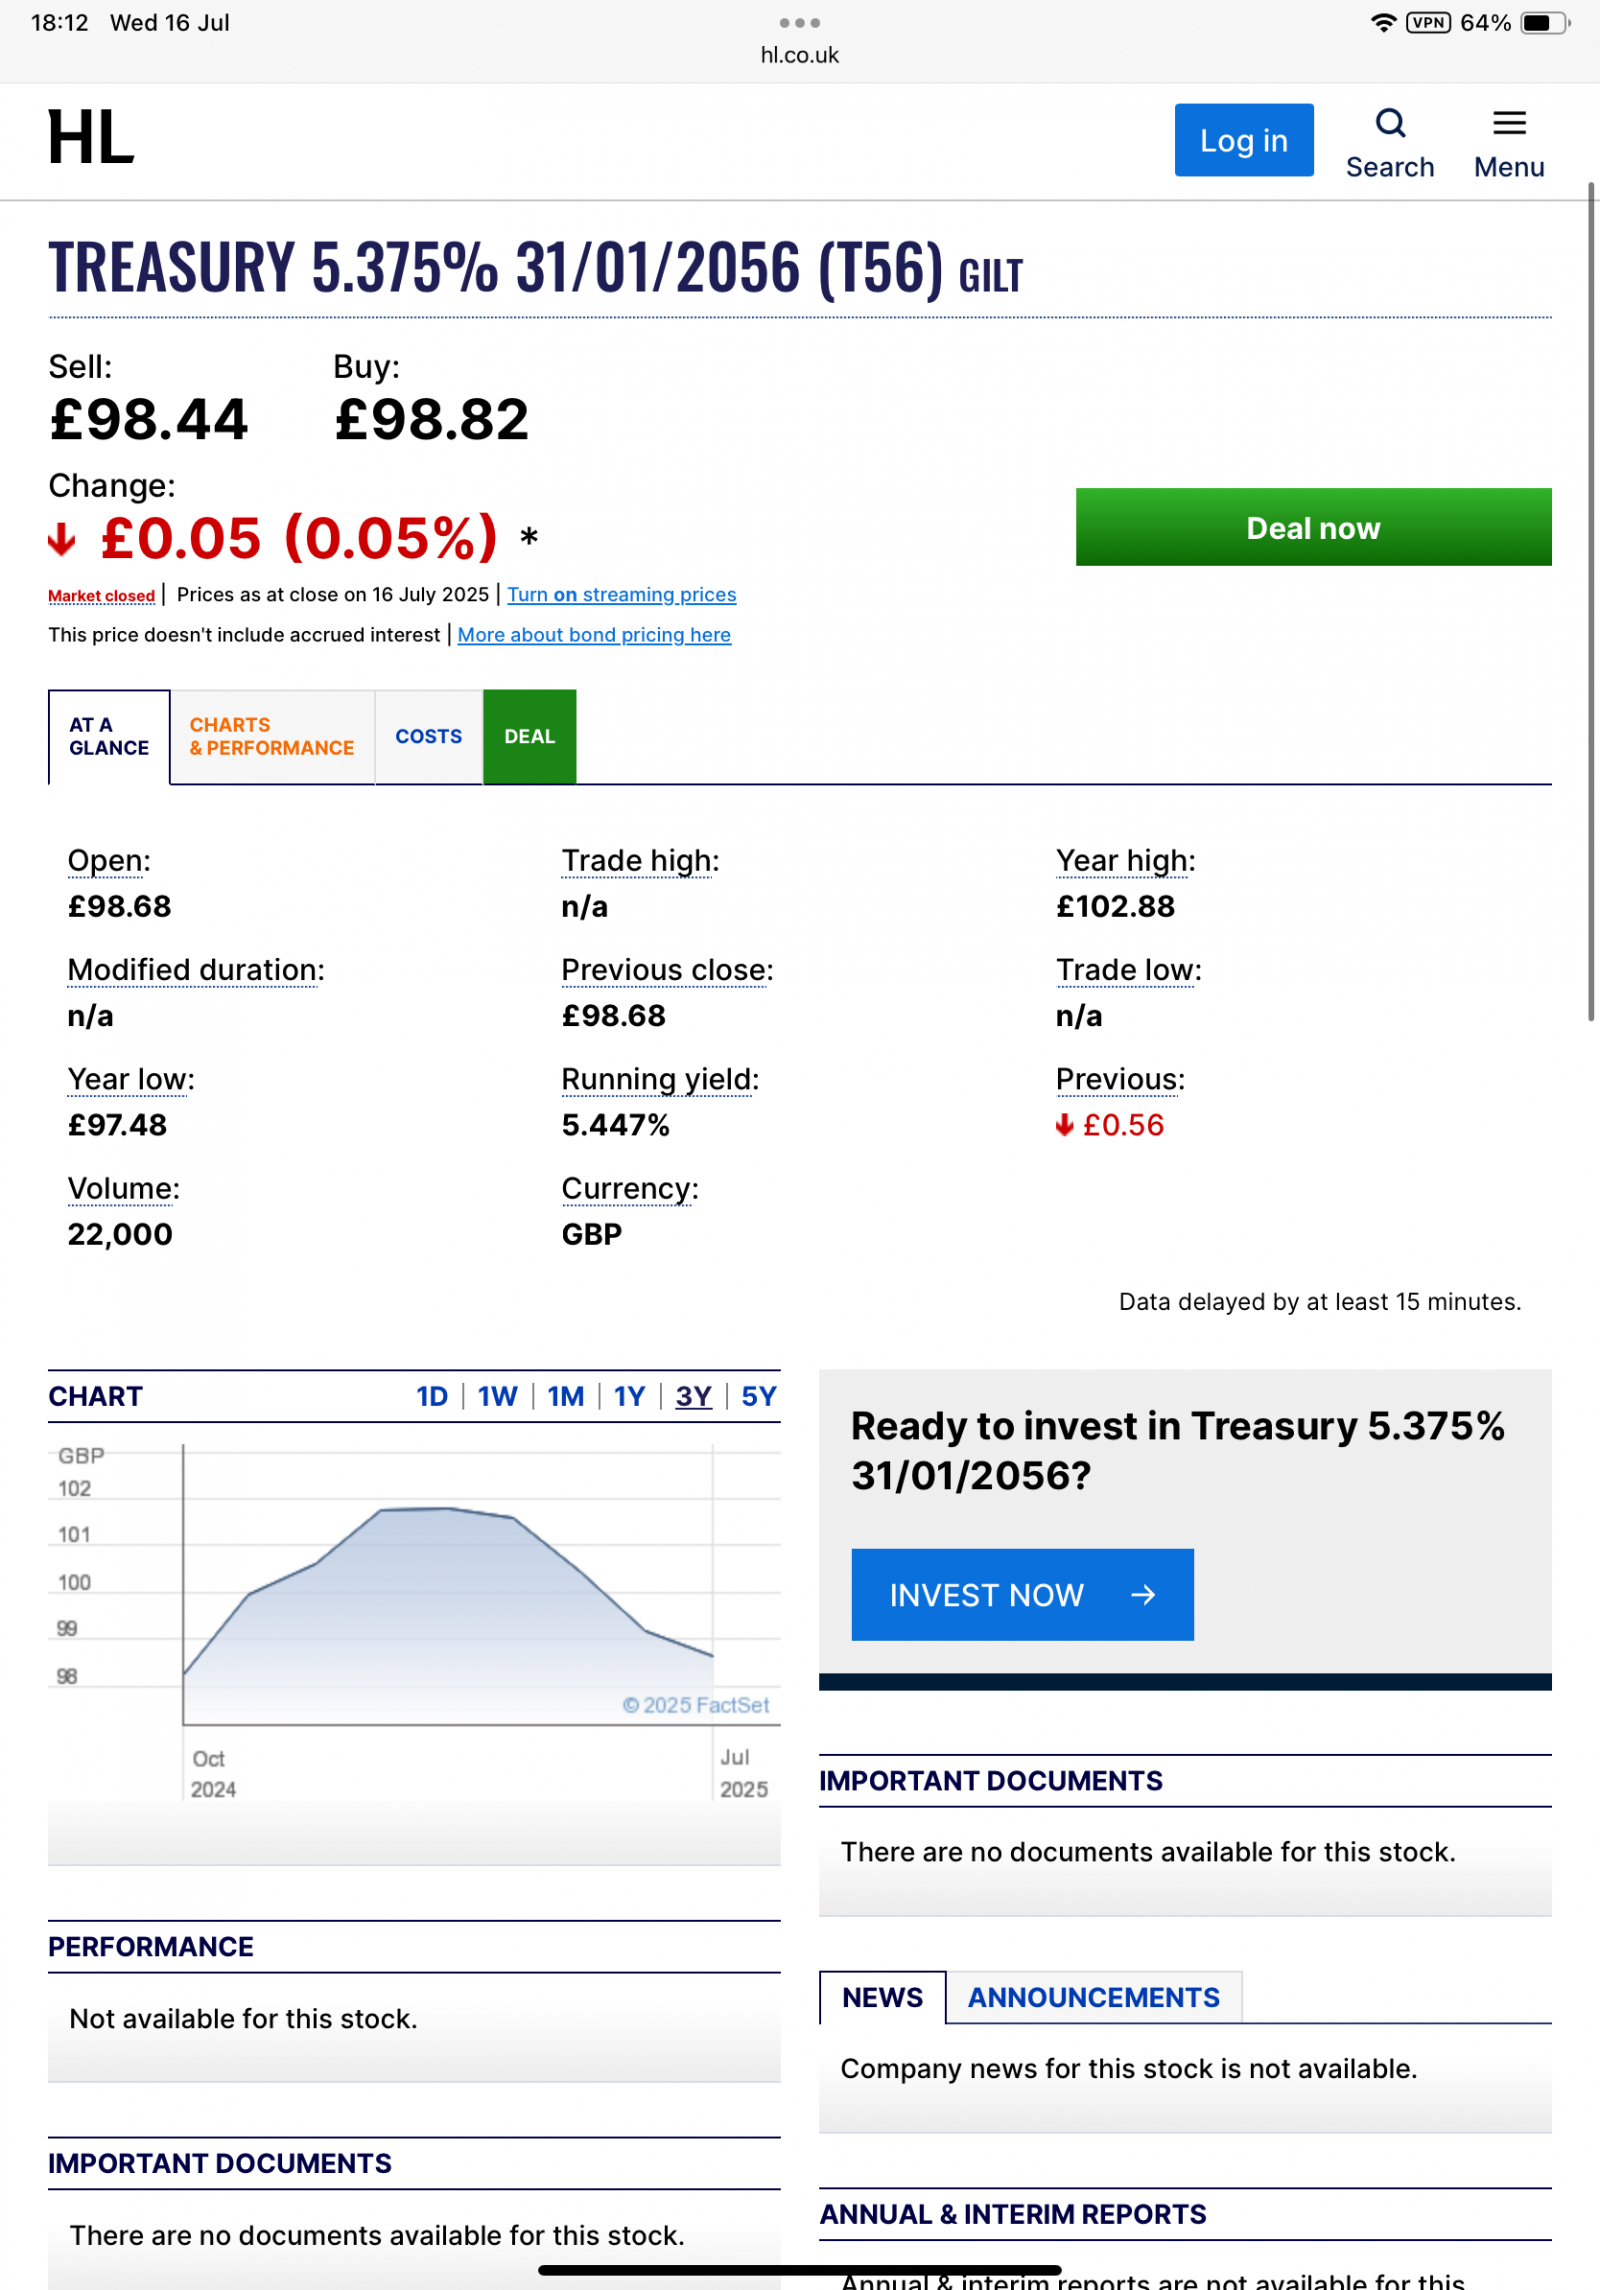1600x2290 pixels.
Task: Choose the 1M chart period
Action: click(565, 1396)
